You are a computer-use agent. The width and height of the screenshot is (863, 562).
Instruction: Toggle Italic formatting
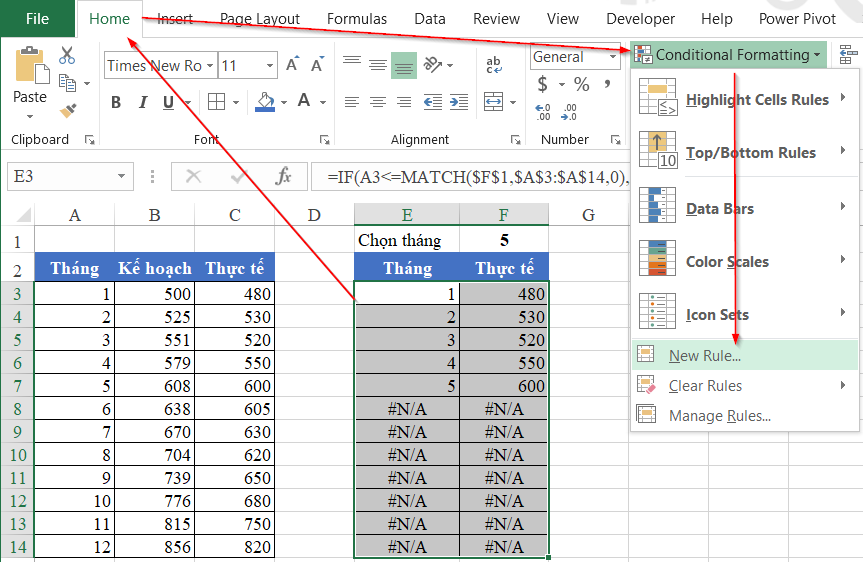click(143, 102)
